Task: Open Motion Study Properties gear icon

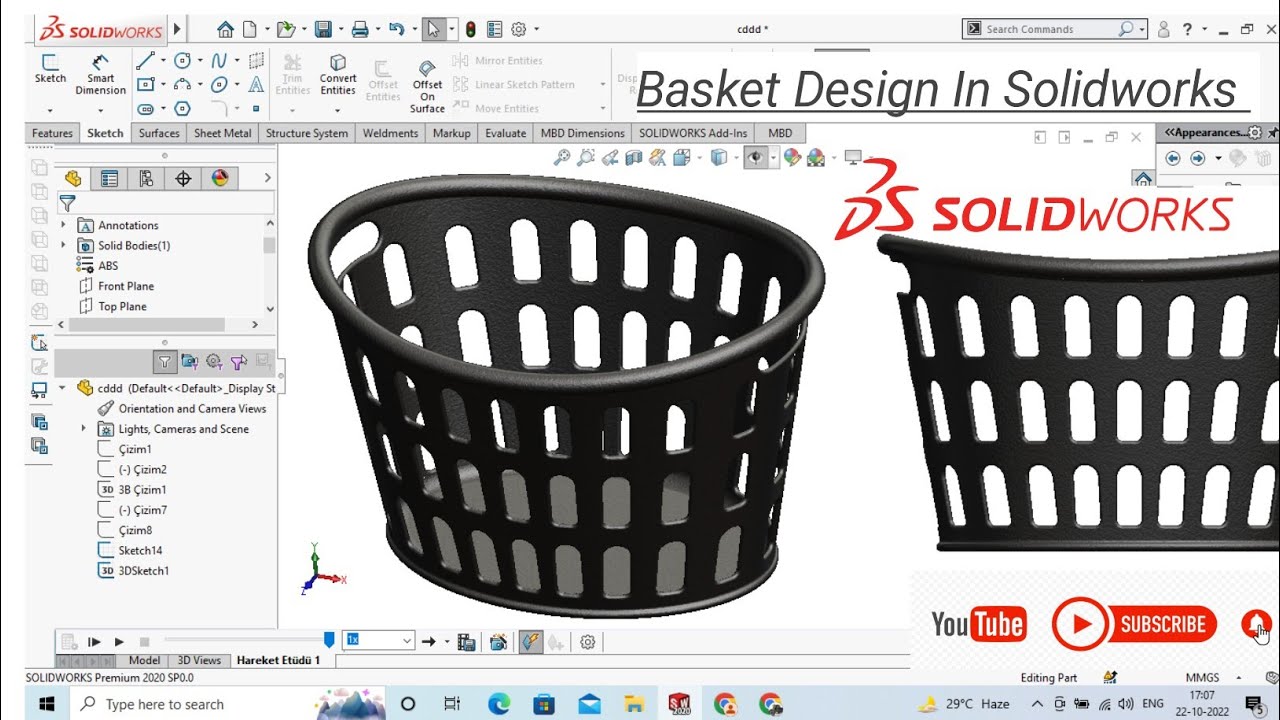Action: [x=588, y=642]
